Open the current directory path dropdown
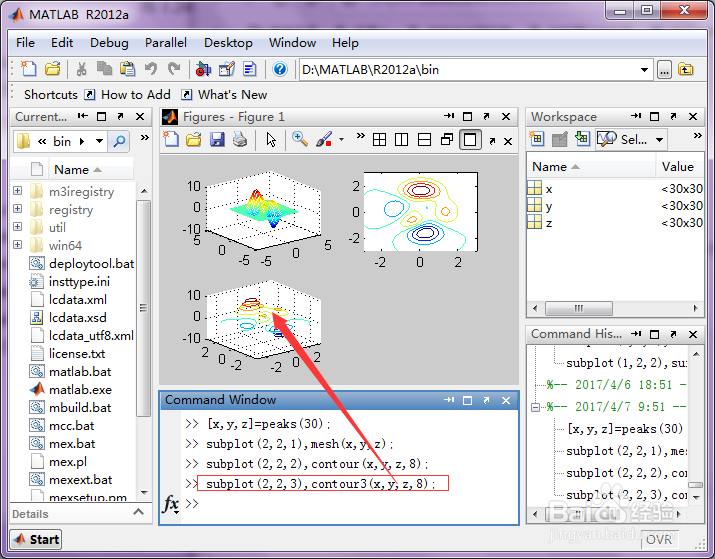The height and width of the screenshot is (559, 715). coord(644,70)
